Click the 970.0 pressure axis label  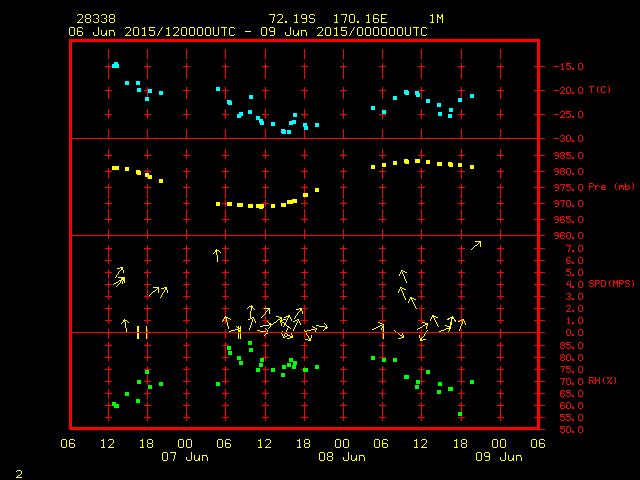point(569,203)
